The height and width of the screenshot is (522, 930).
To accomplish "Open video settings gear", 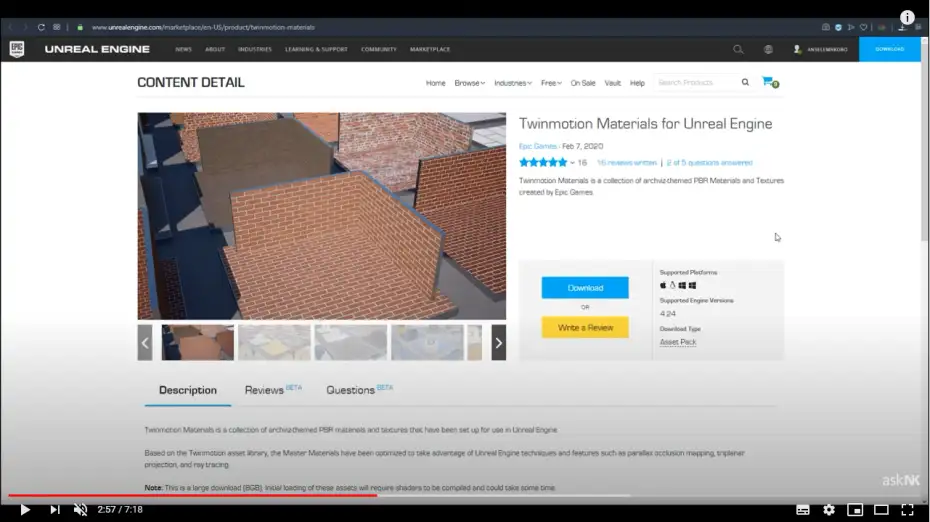I will point(829,510).
